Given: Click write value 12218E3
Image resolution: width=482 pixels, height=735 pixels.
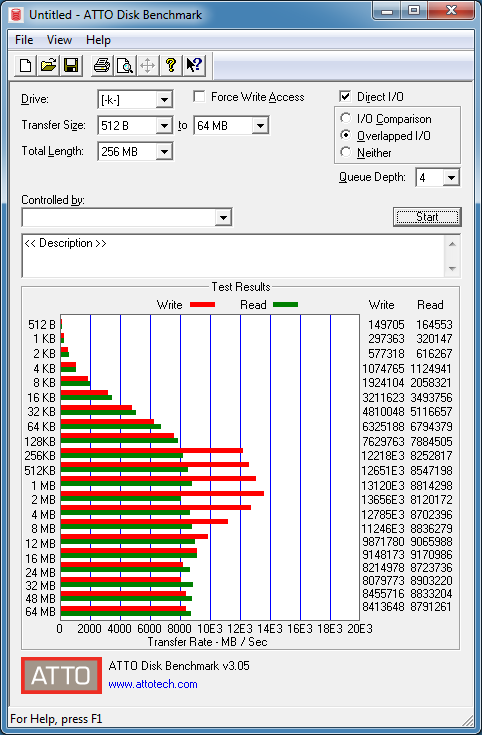Looking at the screenshot, I should pyautogui.click(x=383, y=456).
